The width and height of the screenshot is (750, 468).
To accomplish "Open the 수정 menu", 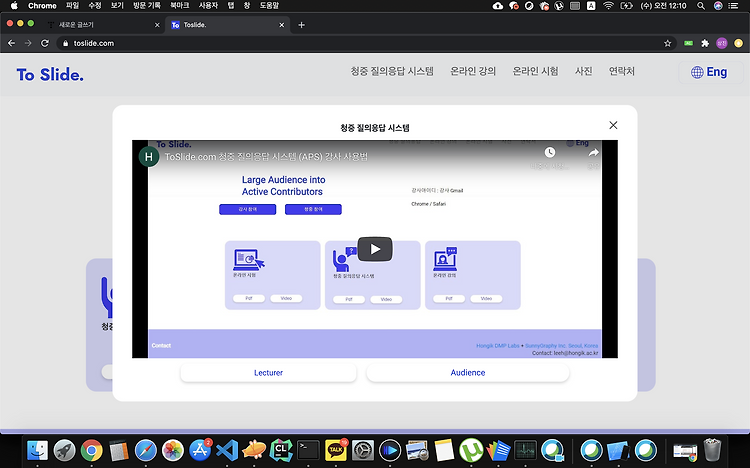I will pos(95,6).
